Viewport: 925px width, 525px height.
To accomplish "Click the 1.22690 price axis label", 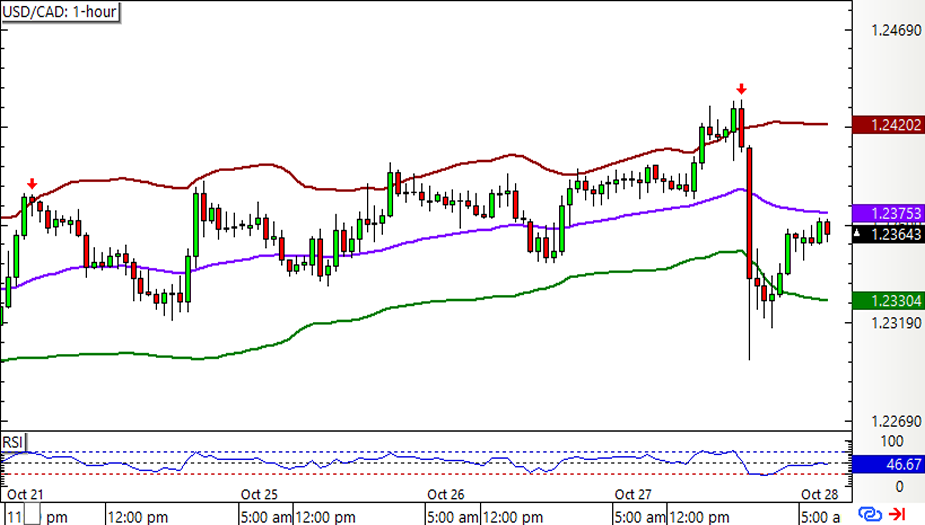I will [896, 421].
